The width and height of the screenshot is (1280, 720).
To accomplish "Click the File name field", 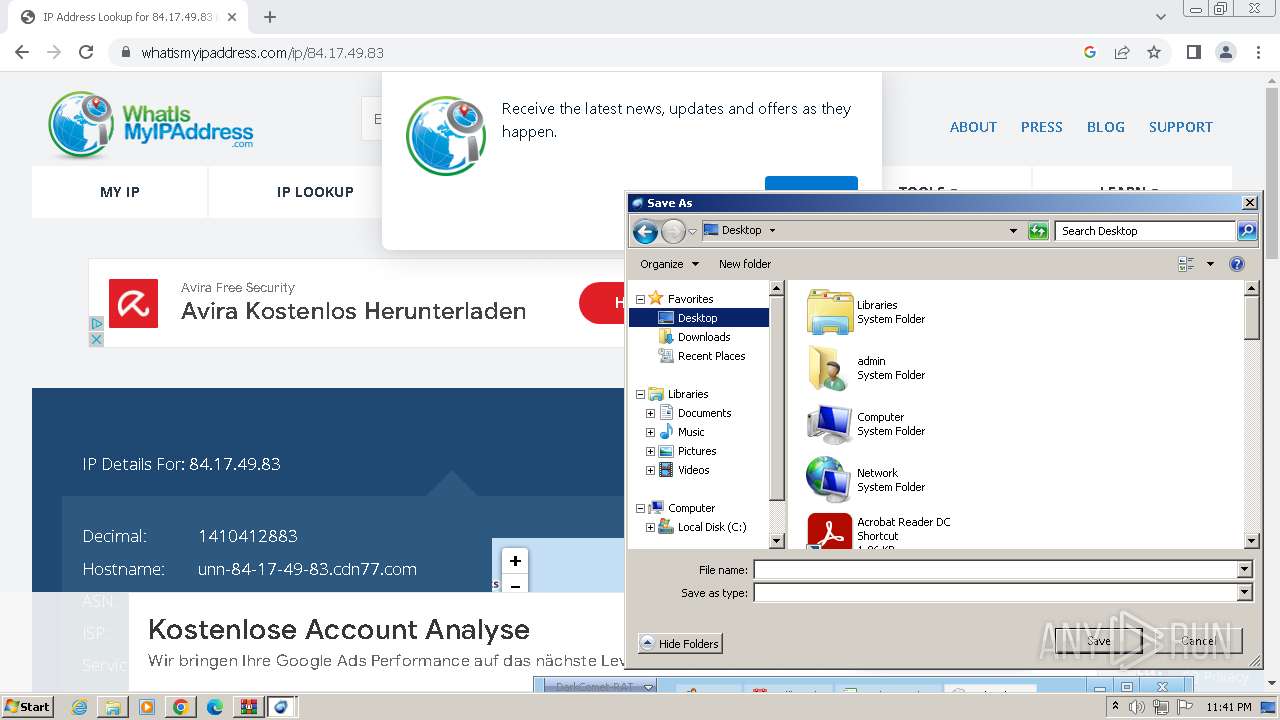I will tap(995, 569).
